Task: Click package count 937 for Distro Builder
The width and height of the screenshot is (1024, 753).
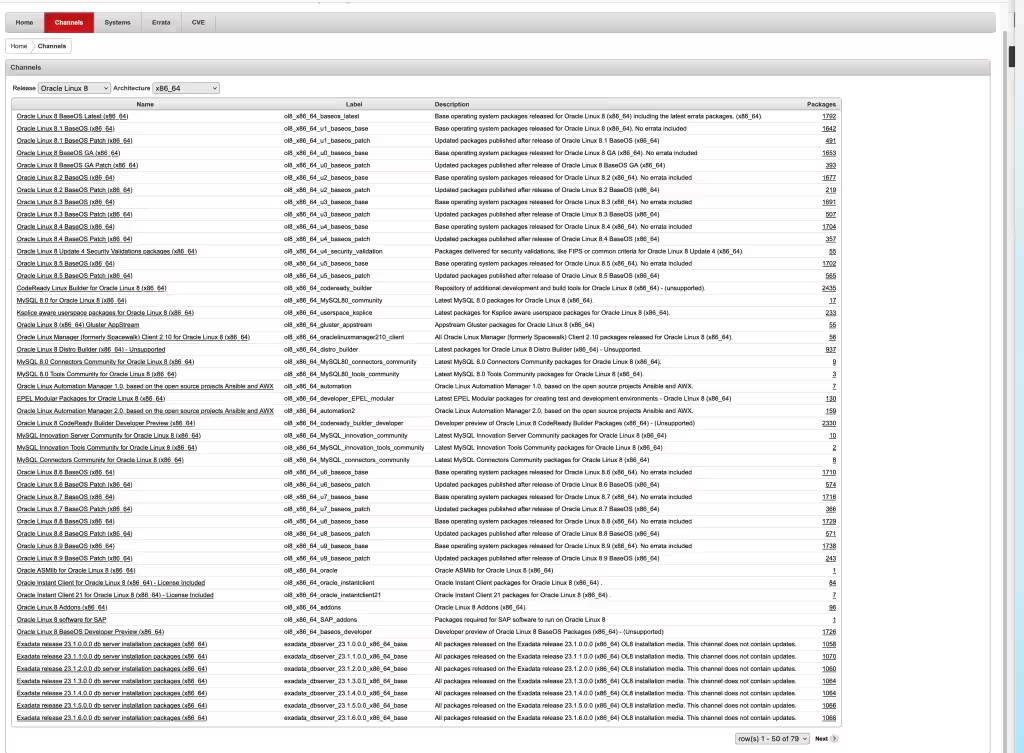Action: coord(831,349)
